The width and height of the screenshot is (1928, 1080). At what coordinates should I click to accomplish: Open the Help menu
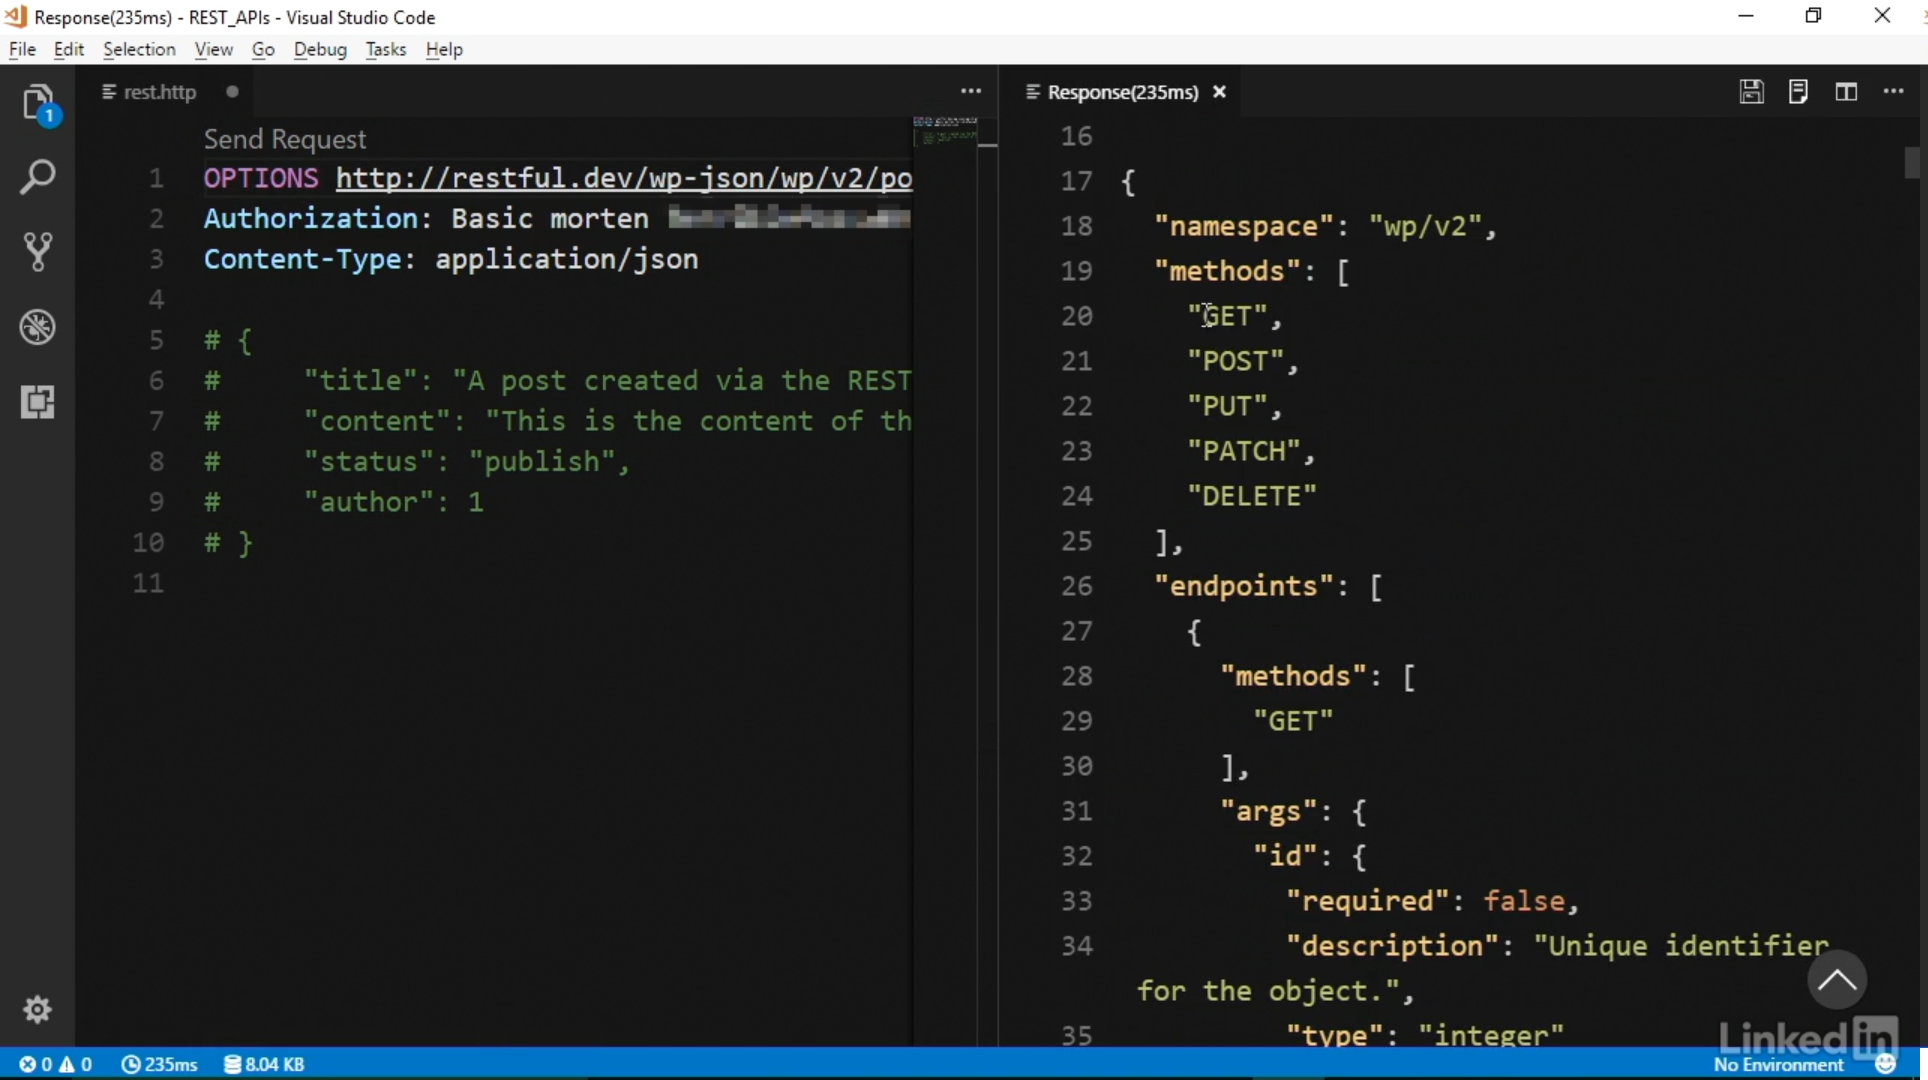[x=444, y=50]
